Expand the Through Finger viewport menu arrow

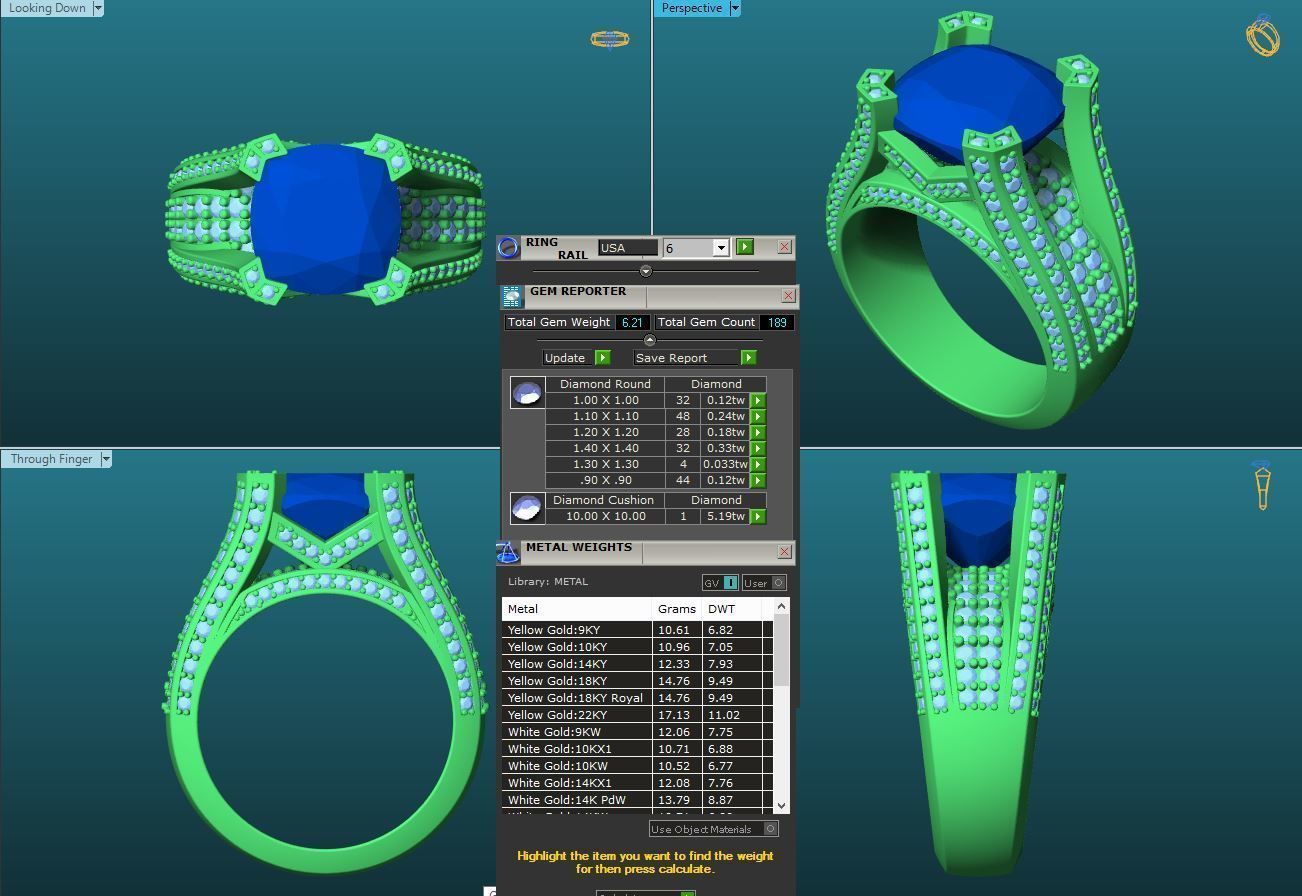coord(105,459)
